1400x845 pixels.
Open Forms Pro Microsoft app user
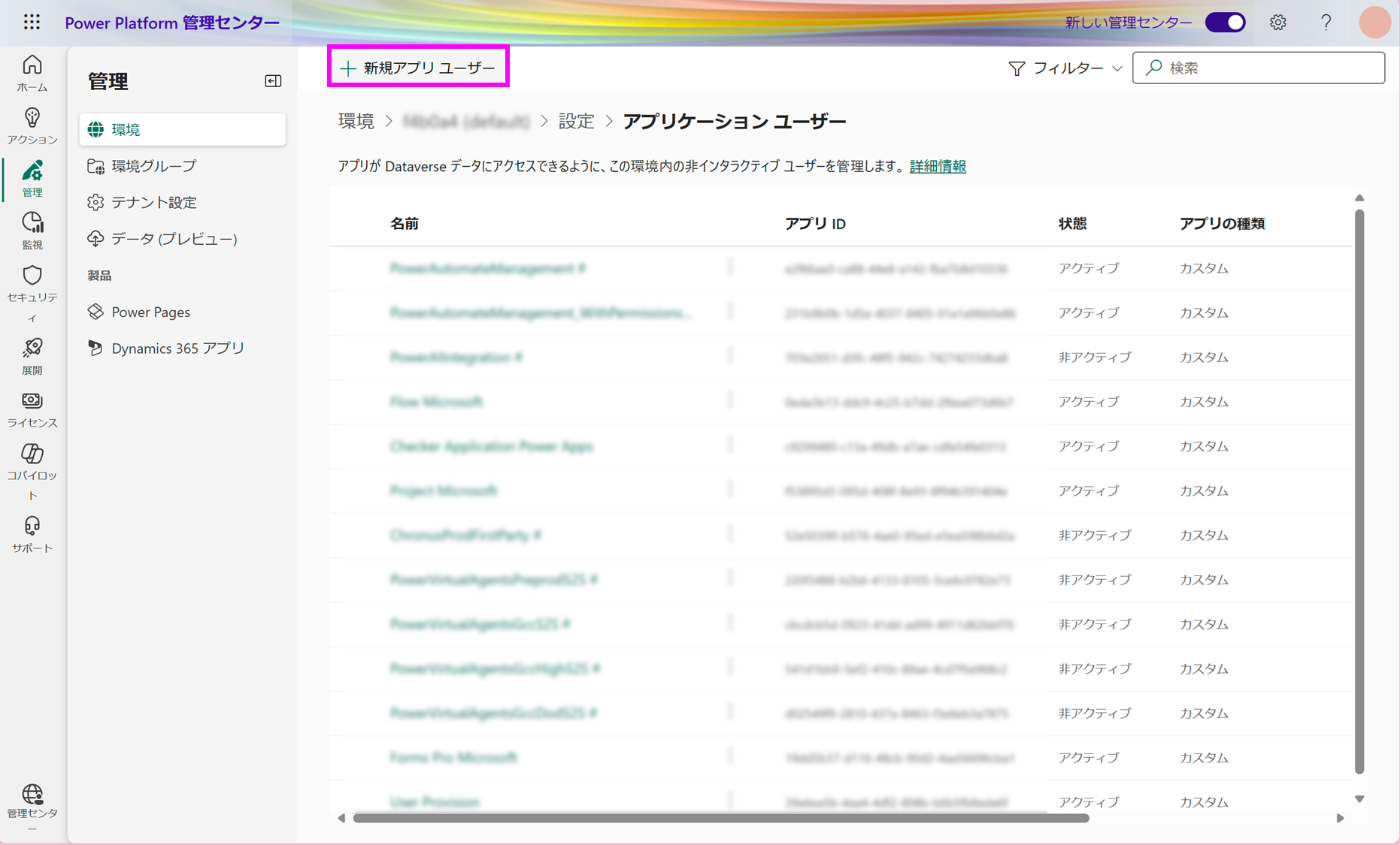(x=453, y=757)
